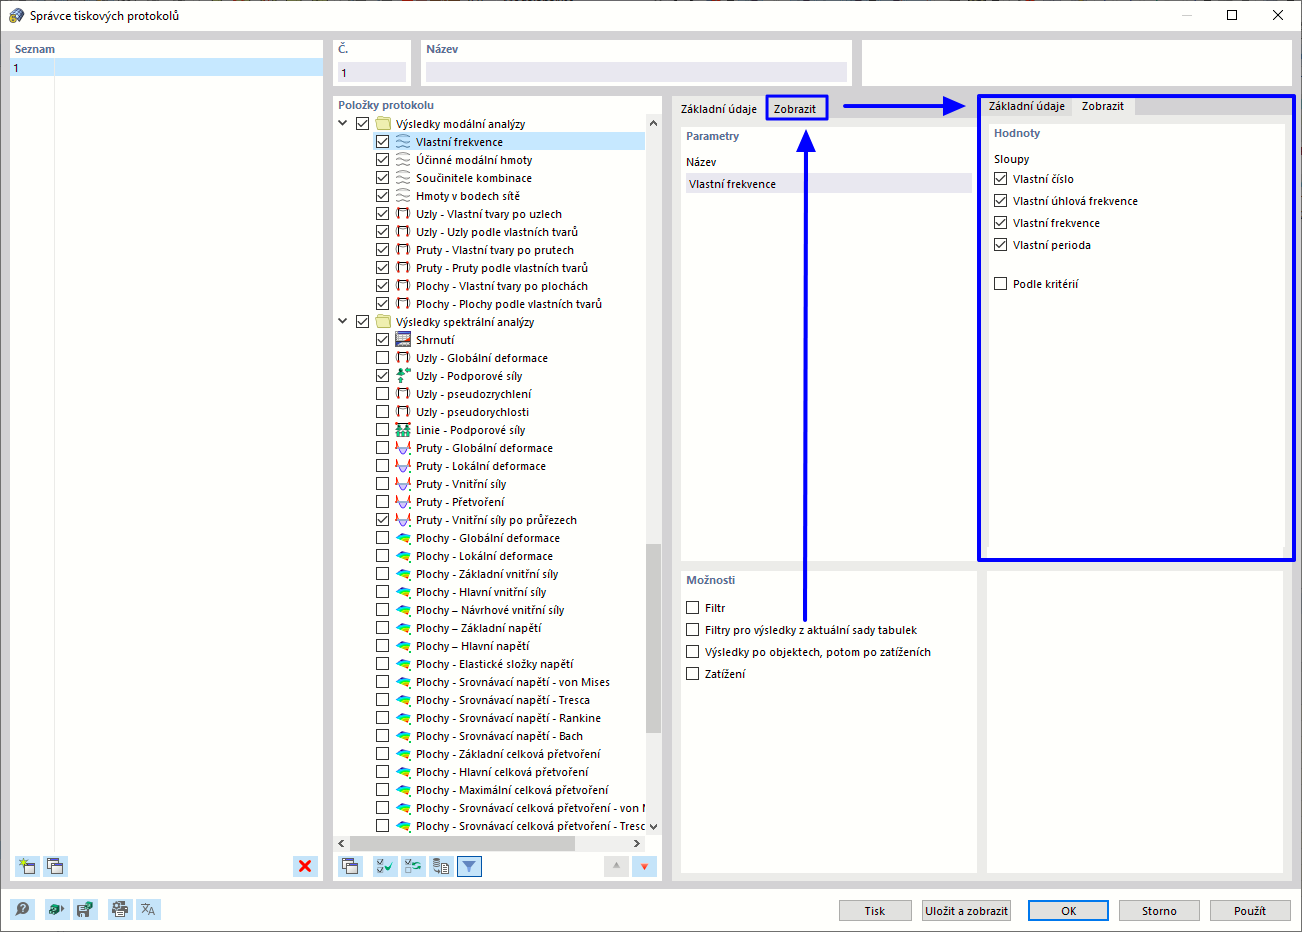1302x932 pixels.
Task: Click the diagram icon beside Pruty - Vnitřní síly
Action: tap(403, 484)
